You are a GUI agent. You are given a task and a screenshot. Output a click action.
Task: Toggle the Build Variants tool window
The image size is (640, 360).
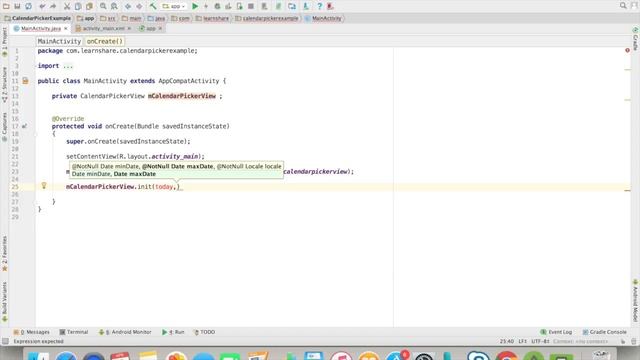pyautogui.click(x=4, y=301)
